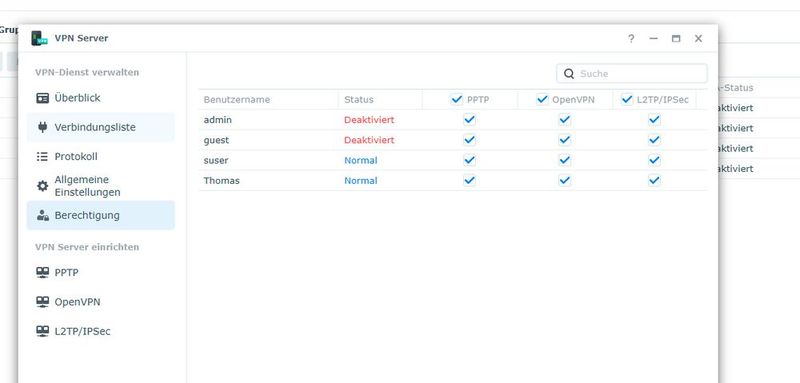Click the magnifier icon in search box
800x383 pixels.
coord(569,73)
